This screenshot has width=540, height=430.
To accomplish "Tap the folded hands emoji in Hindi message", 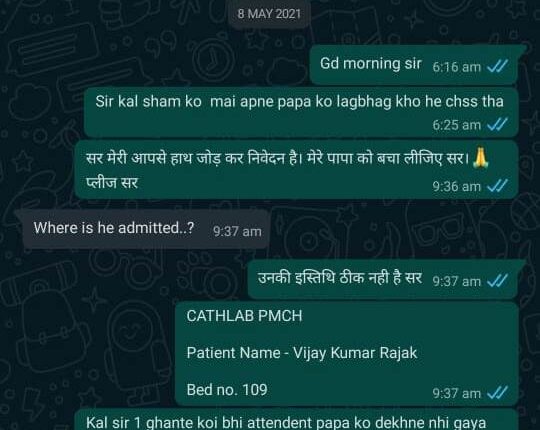I will 480,158.
